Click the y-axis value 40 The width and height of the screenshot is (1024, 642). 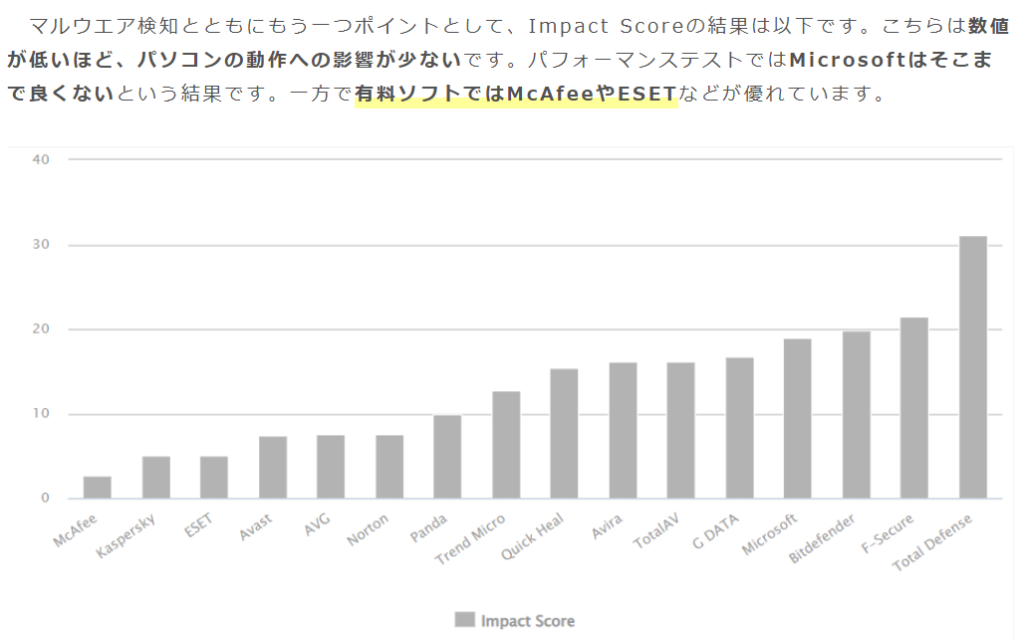pos(40,159)
